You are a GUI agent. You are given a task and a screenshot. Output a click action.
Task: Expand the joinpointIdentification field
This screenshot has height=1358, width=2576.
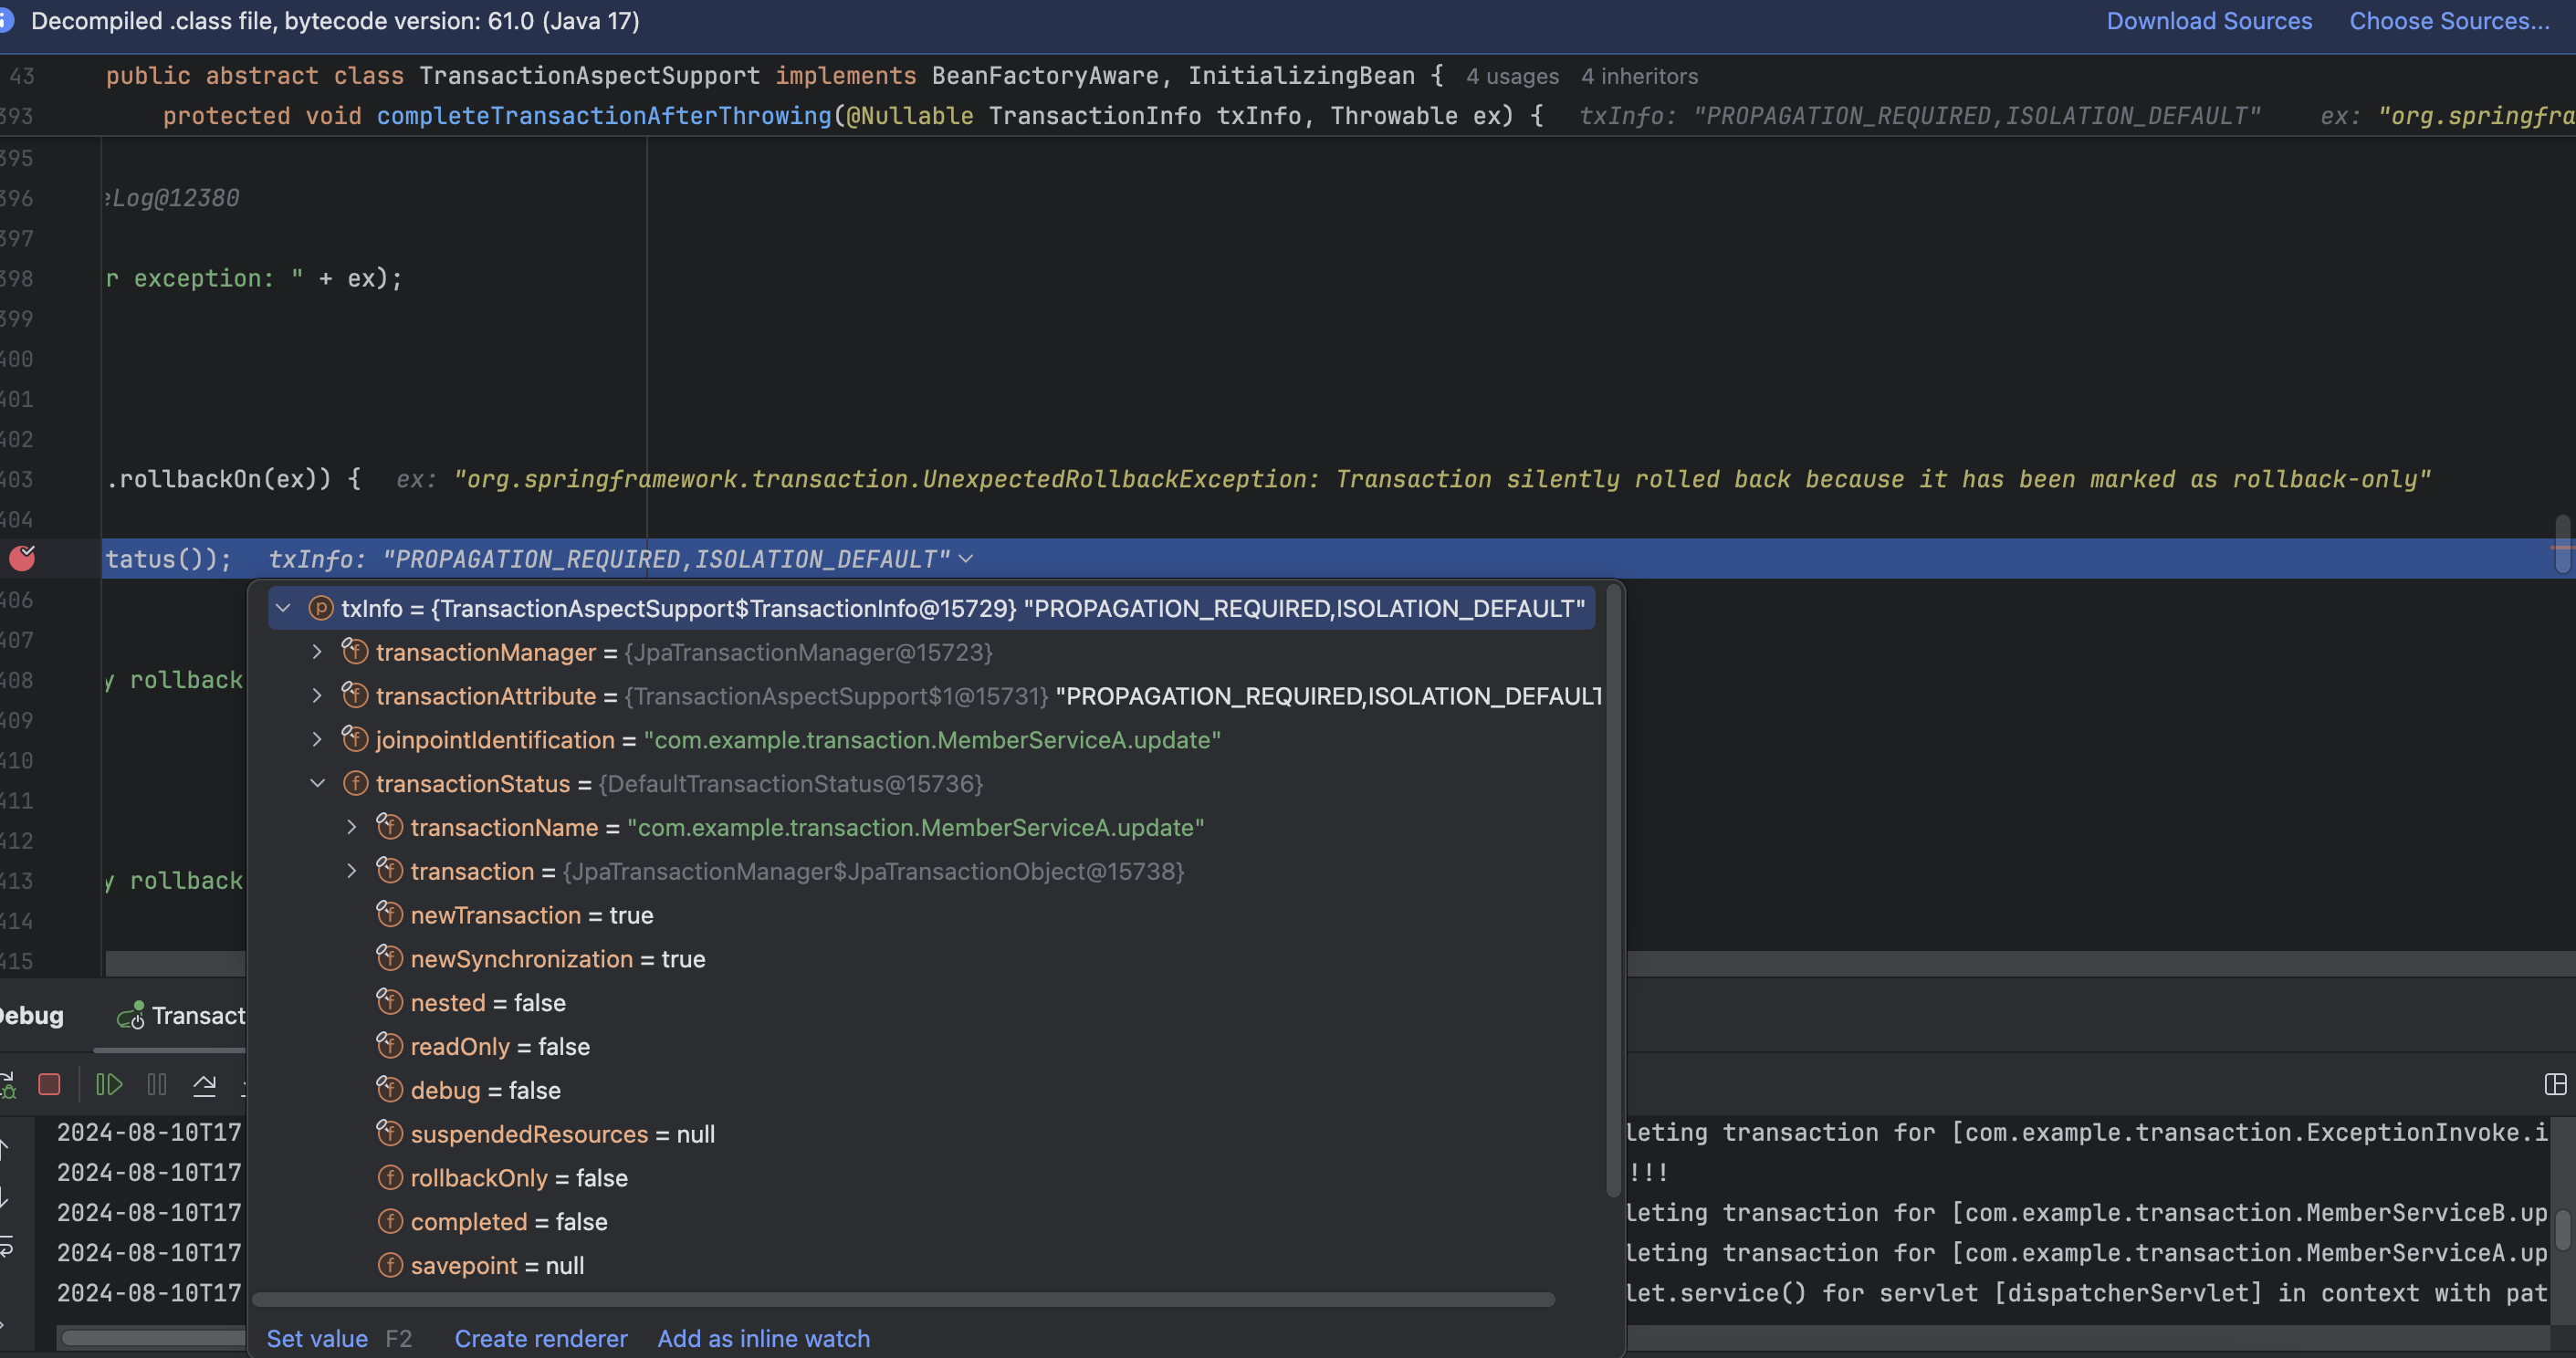tap(317, 739)
